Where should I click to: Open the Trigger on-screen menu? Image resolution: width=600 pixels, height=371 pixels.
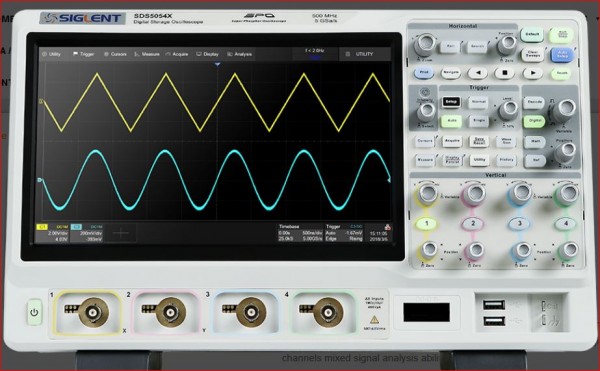pos(83,54)
